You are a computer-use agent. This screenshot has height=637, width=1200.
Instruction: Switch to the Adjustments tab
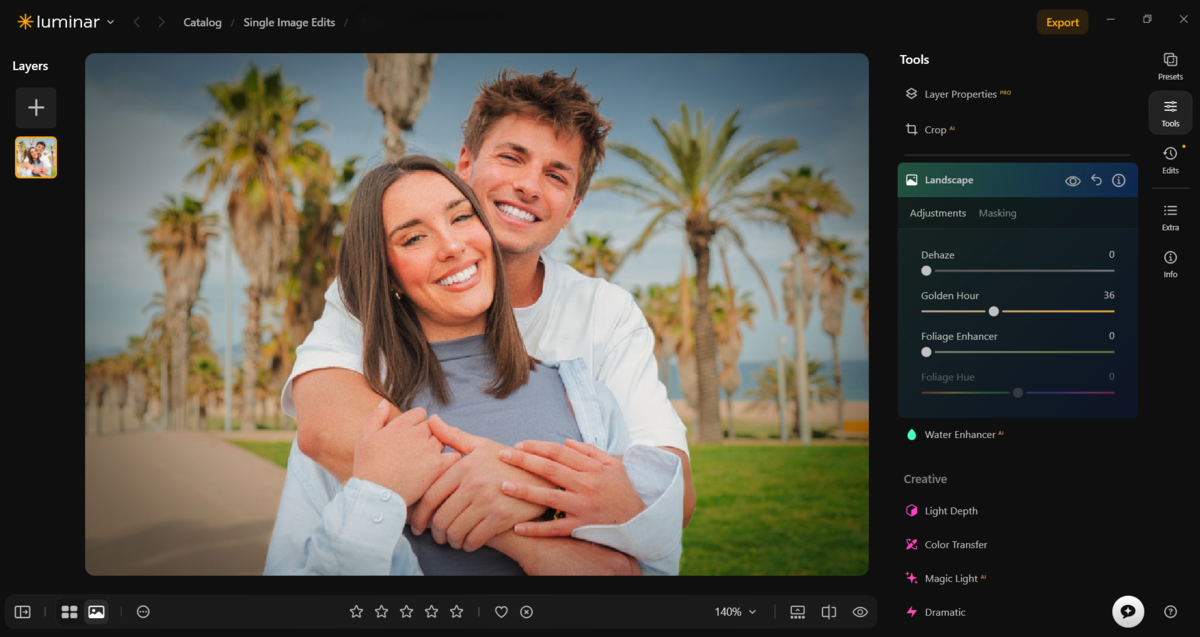point(937,213)
